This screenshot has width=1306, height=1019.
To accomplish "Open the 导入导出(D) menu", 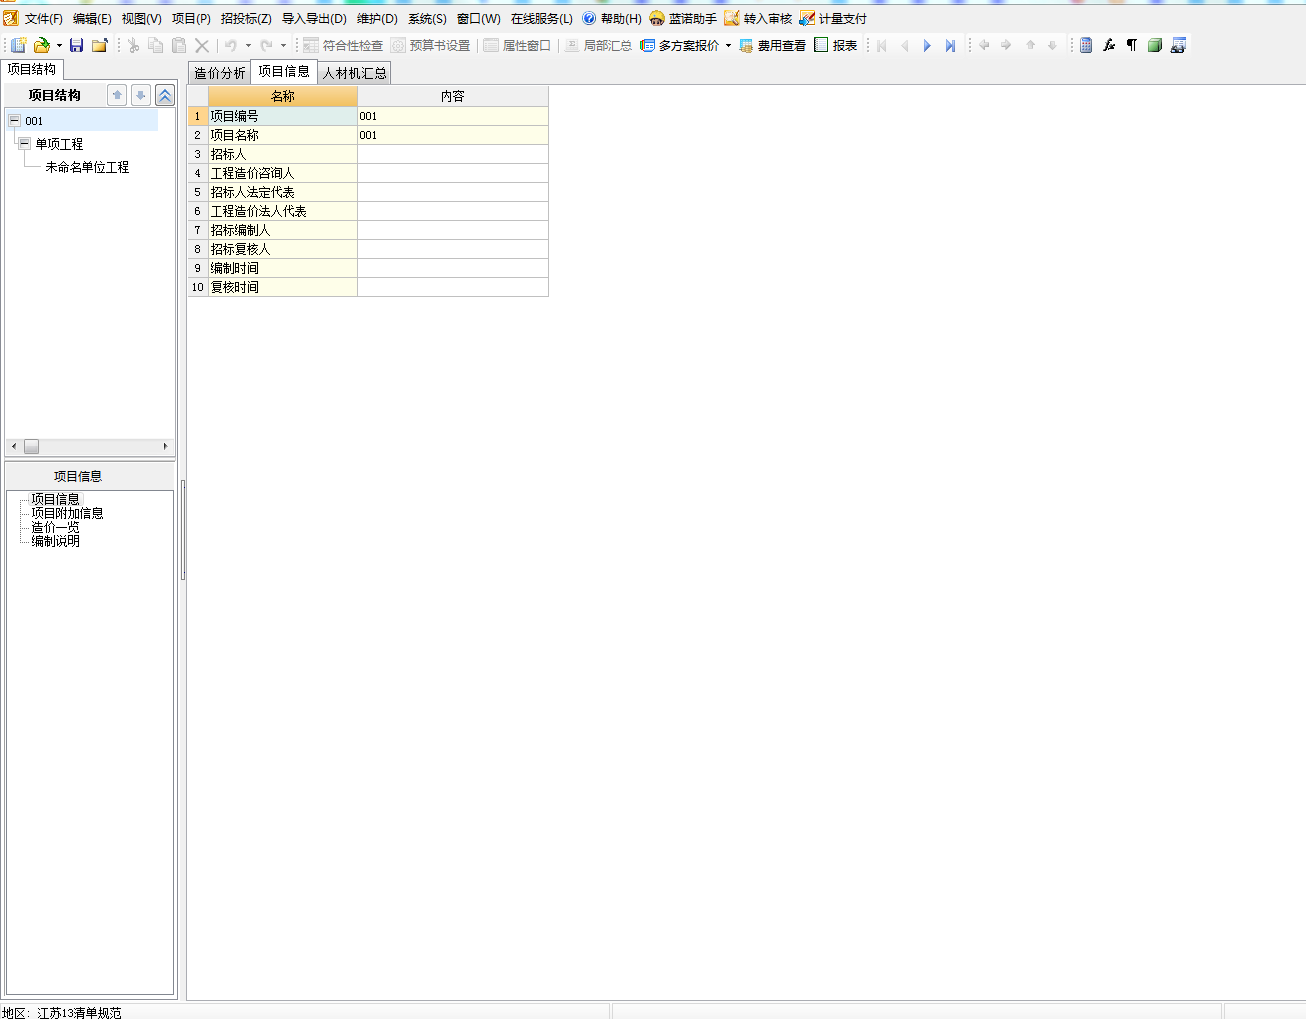I will (x=314, y=19).
